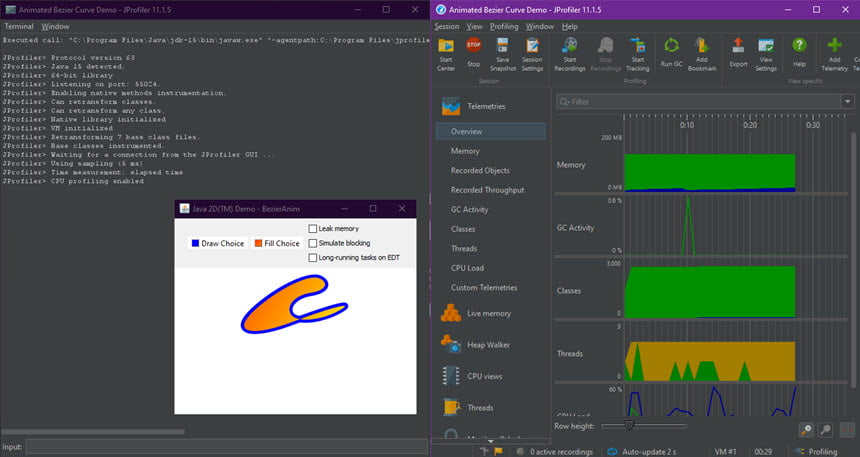Open the Threads section with mug icon

[x=467, y=408]
